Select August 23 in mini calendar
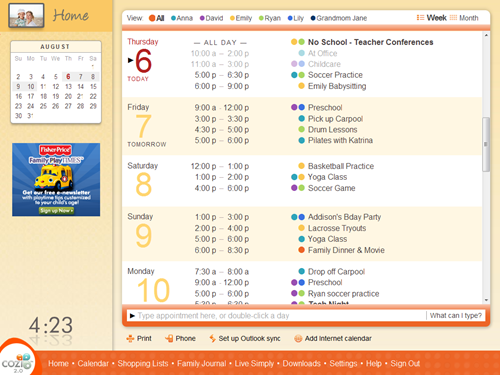 (x=18, y=106)
